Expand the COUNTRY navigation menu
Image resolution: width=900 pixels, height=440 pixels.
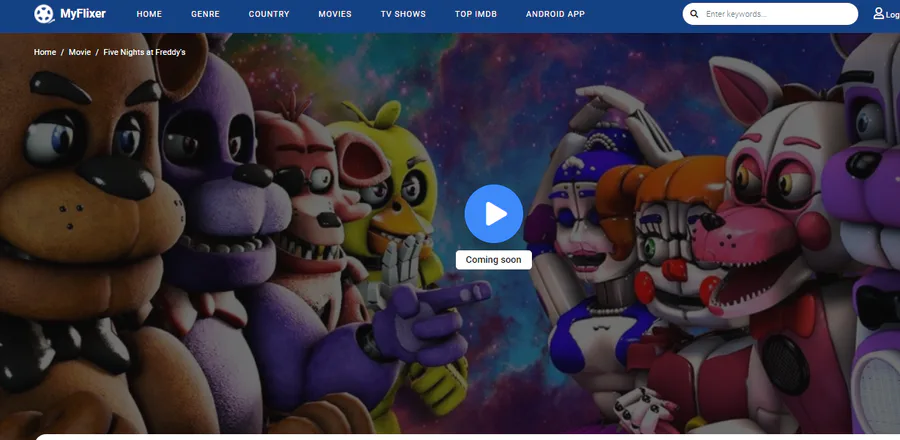(269, 14)
